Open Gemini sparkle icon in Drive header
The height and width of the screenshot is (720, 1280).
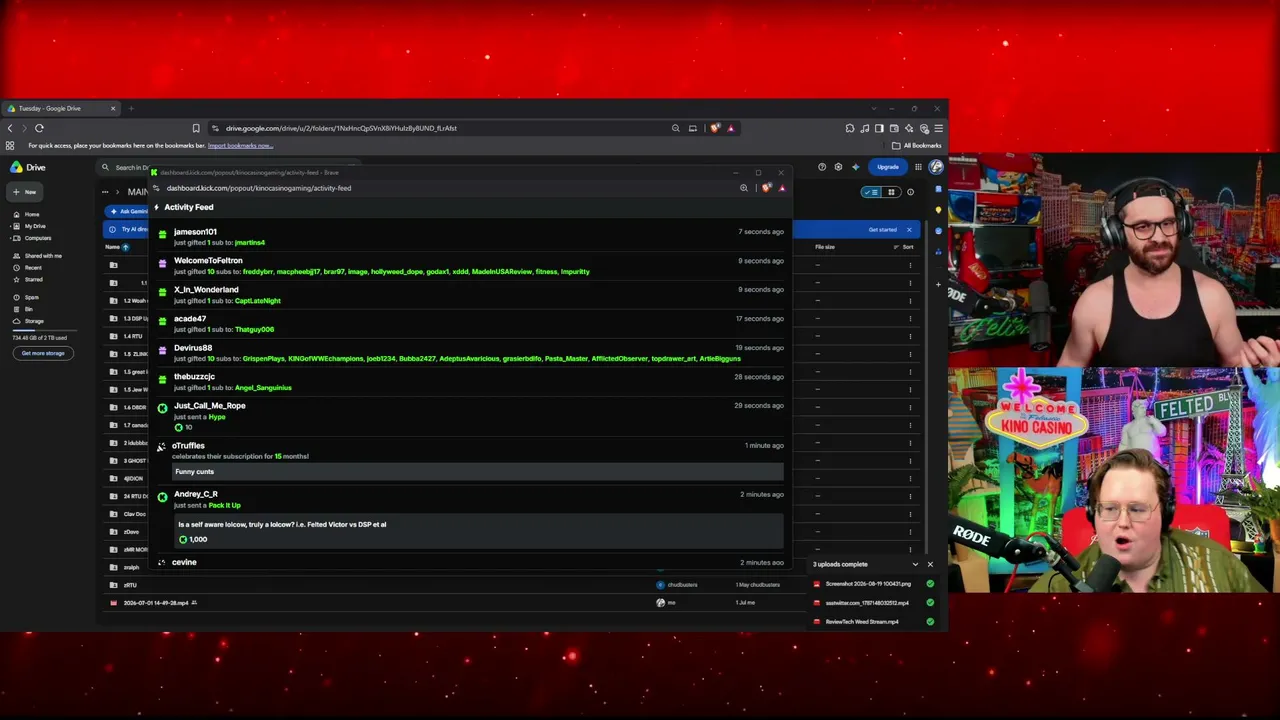click(855, 167)
